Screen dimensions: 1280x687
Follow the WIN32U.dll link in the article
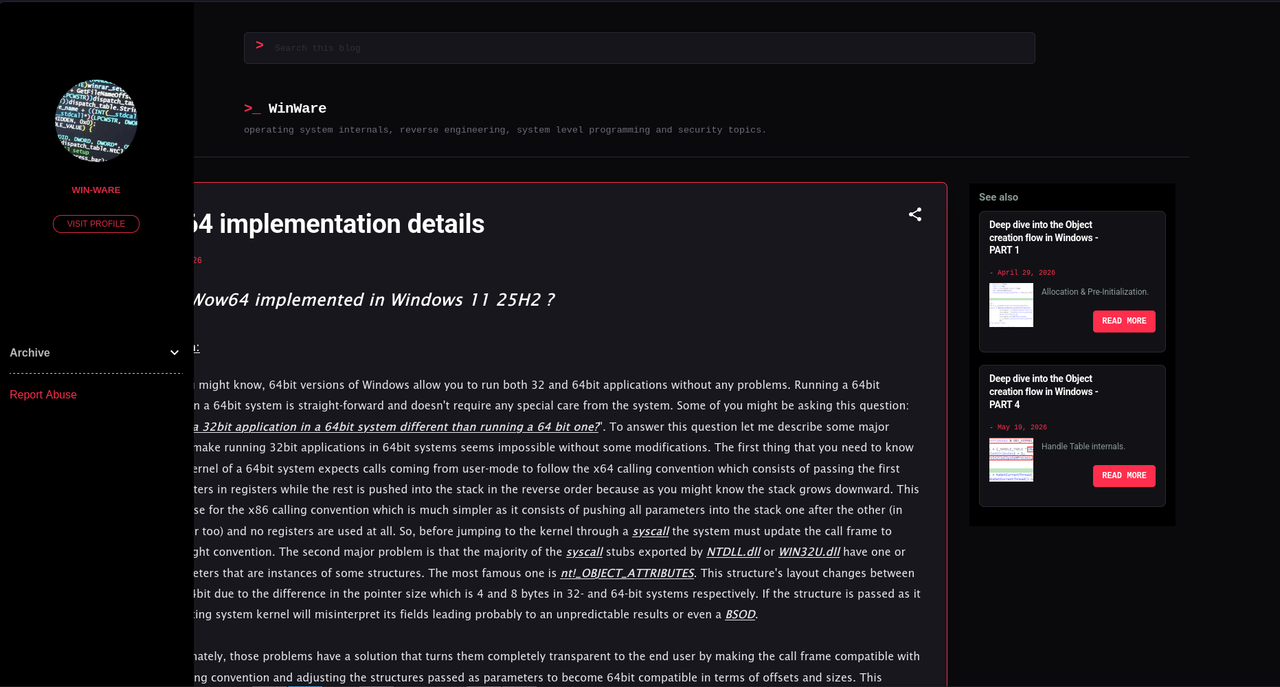point(811,552)
